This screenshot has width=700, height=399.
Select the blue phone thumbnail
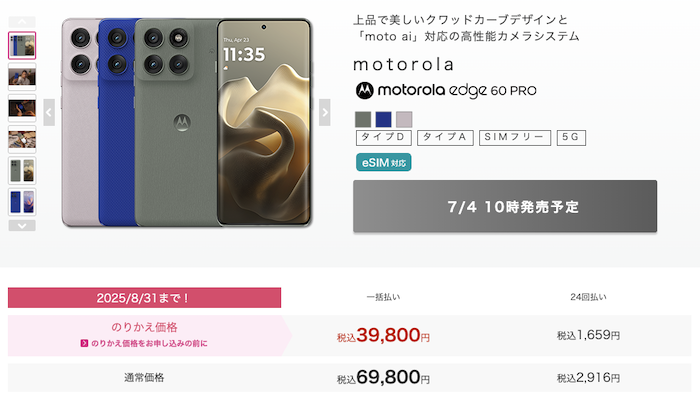(x=22, y=202)
